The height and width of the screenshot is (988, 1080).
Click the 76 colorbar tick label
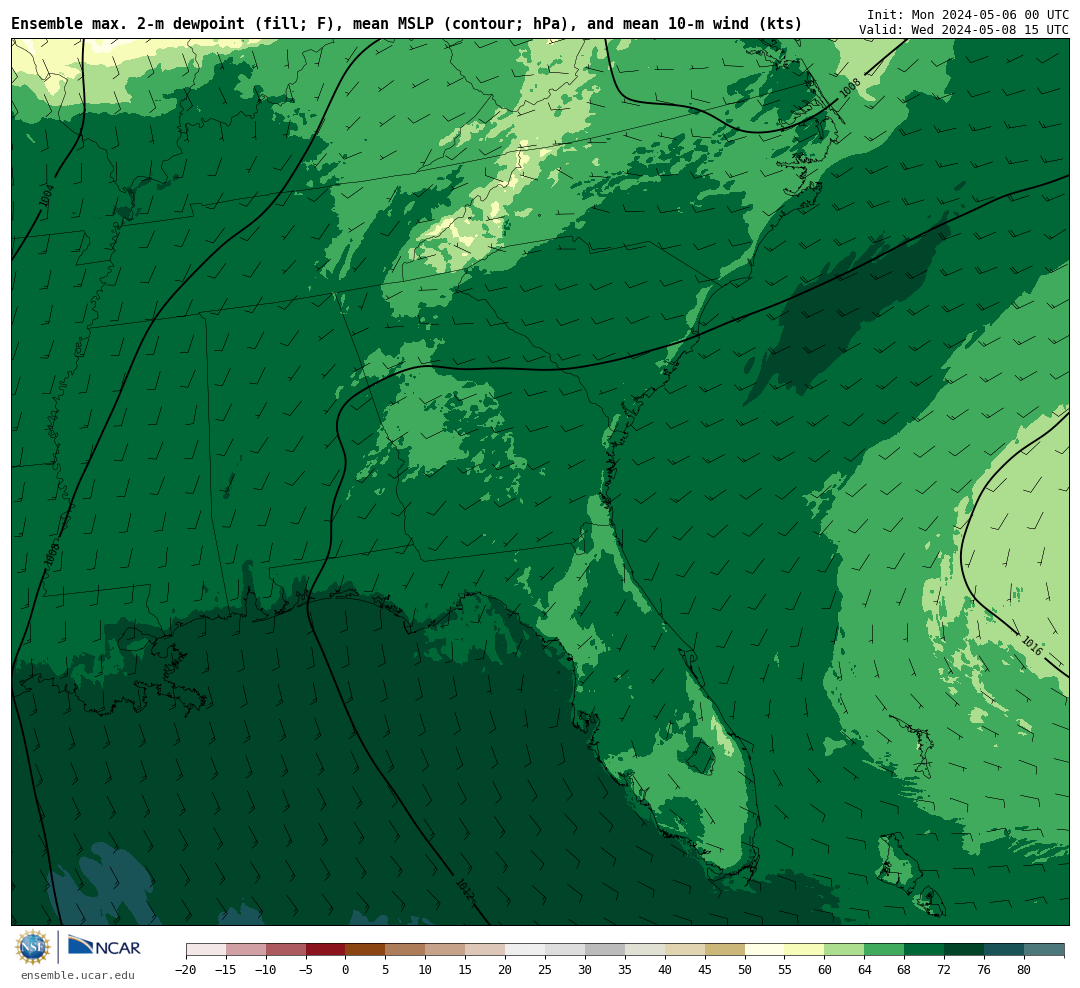tap(985, 970)
